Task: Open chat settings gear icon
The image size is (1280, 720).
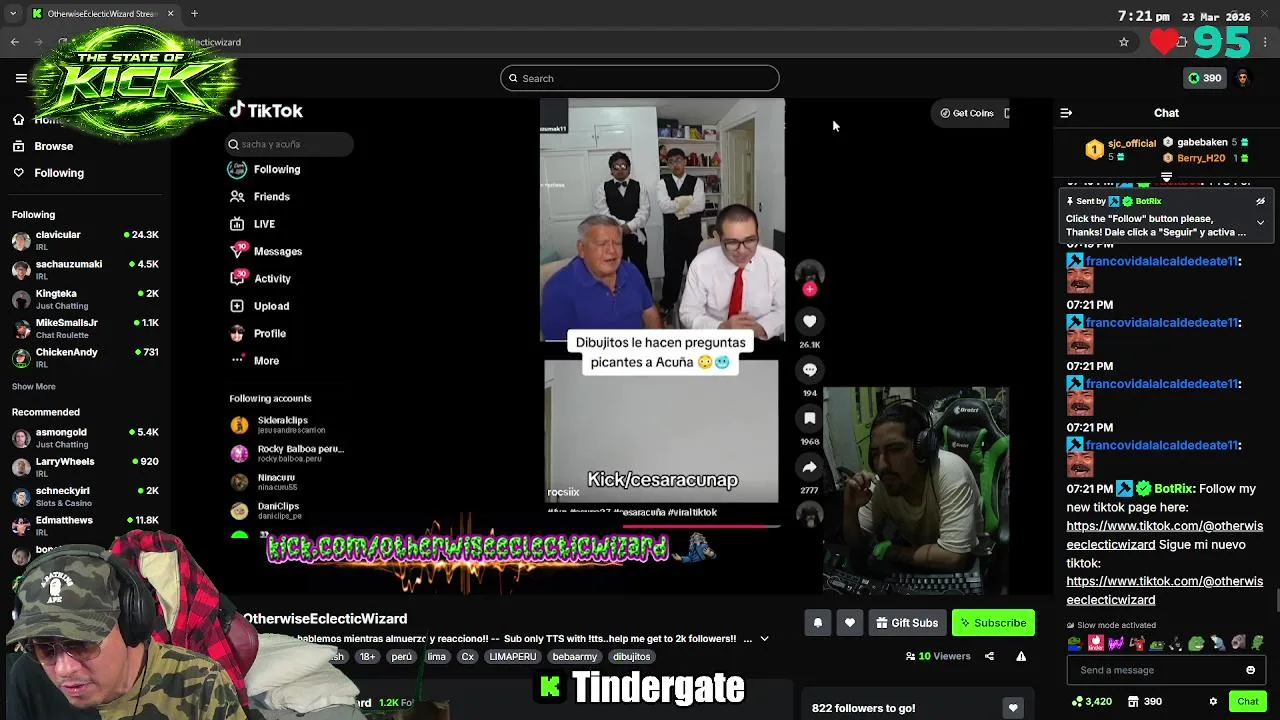Action: (1213, 702)
